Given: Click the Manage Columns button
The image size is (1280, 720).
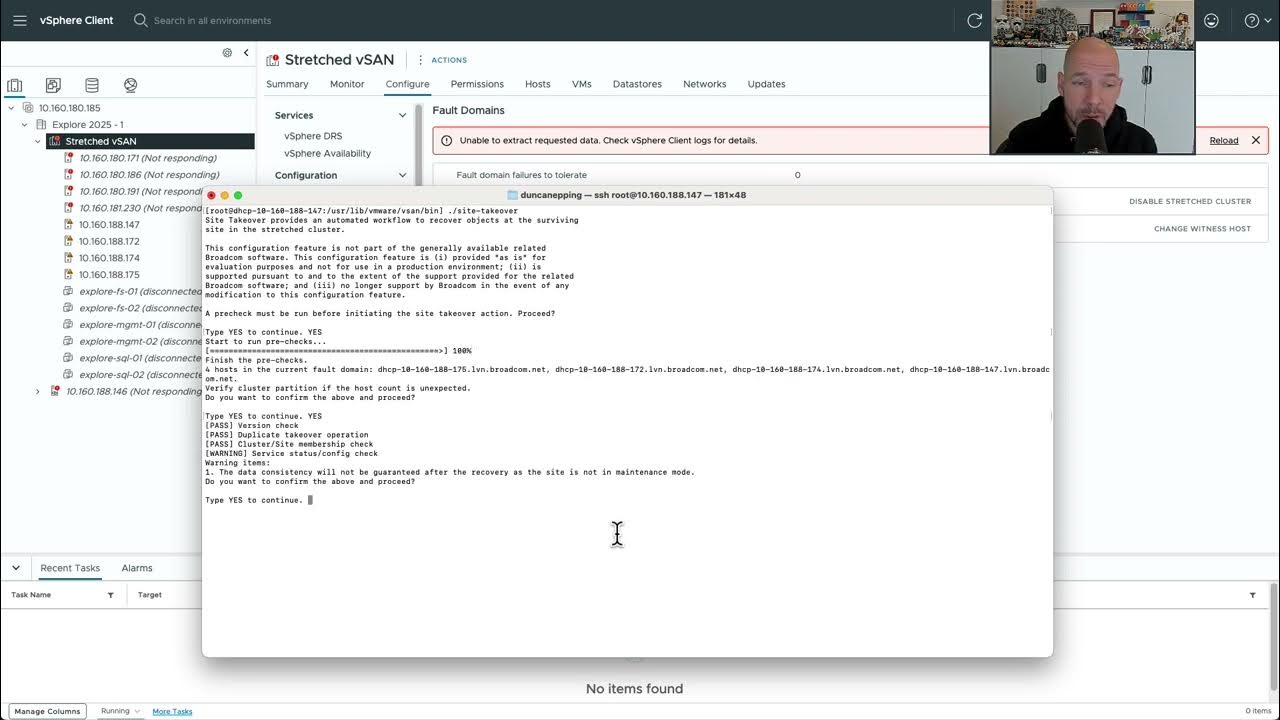Looking at the screenshot, I should [x=47, y=711].
